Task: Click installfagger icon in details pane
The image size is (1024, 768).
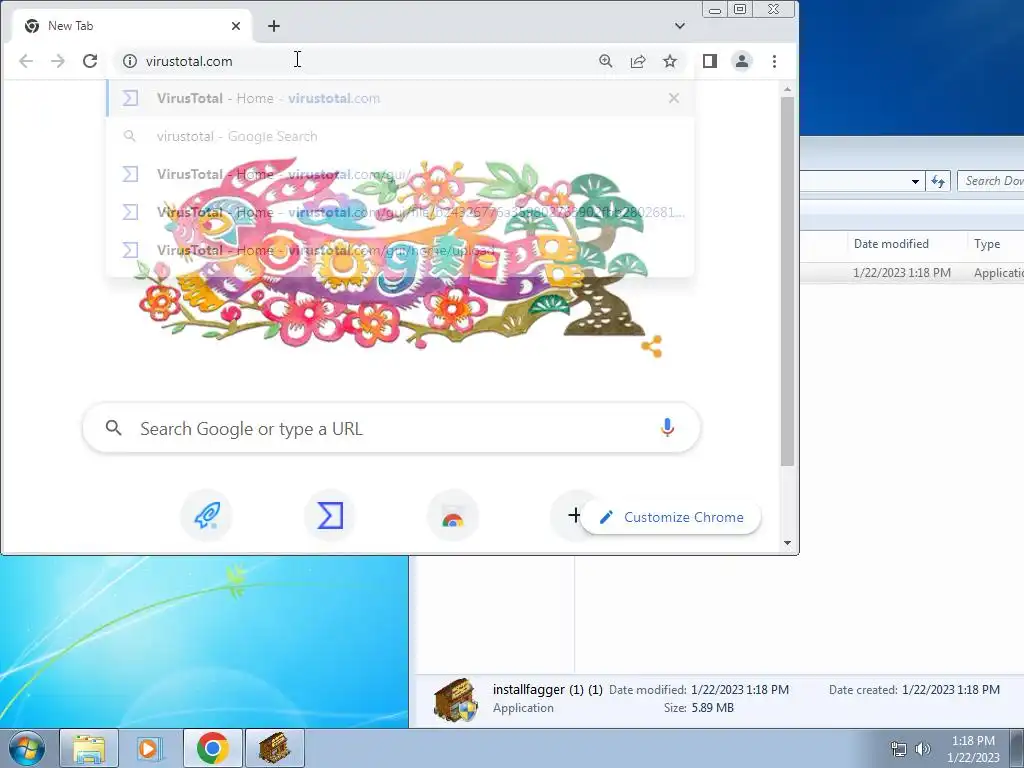Action: pos(456,699)
